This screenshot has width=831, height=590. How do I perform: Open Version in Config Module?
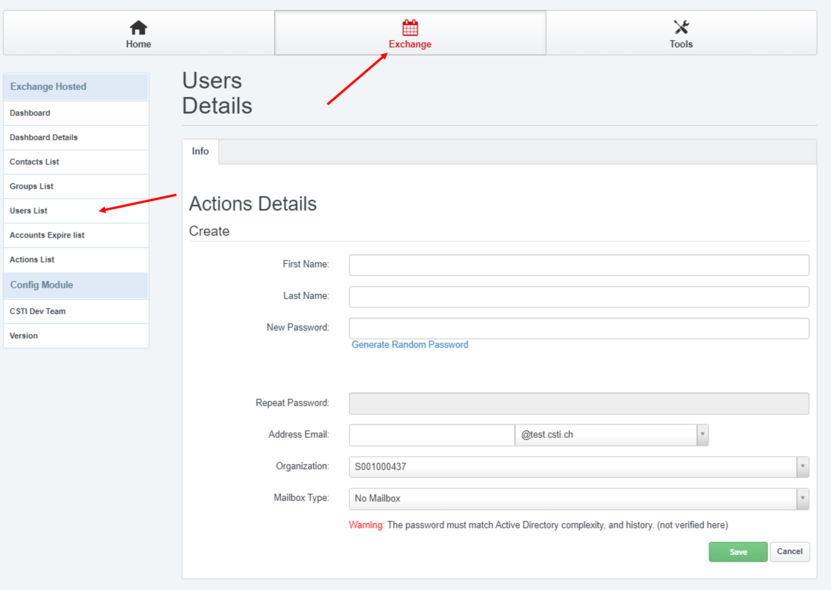point(76,336)
